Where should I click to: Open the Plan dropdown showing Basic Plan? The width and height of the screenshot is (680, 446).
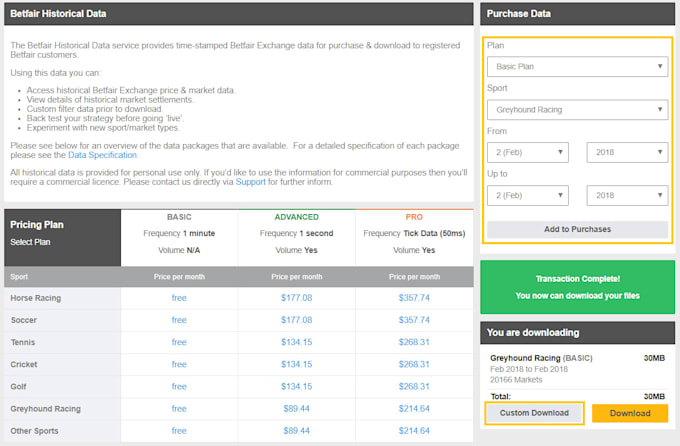point(577,66)
